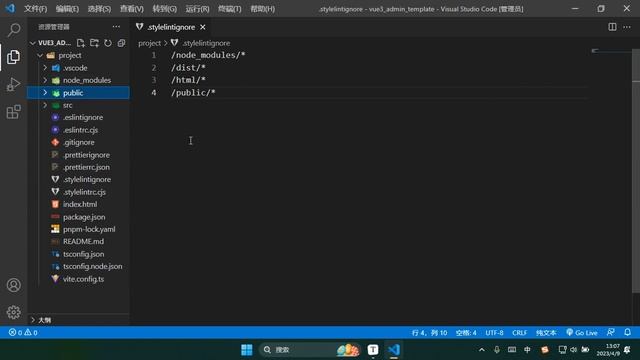Refresh the explorer tree
This screenshot has height=360, width=640.
click(108, 43)
